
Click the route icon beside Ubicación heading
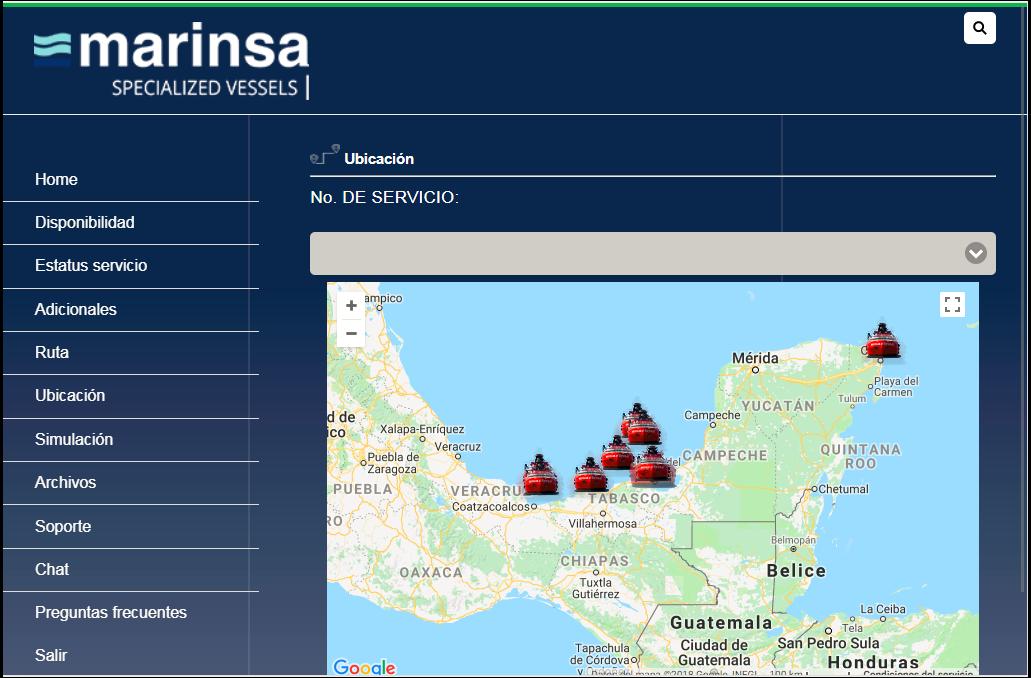tap(325, 154)
